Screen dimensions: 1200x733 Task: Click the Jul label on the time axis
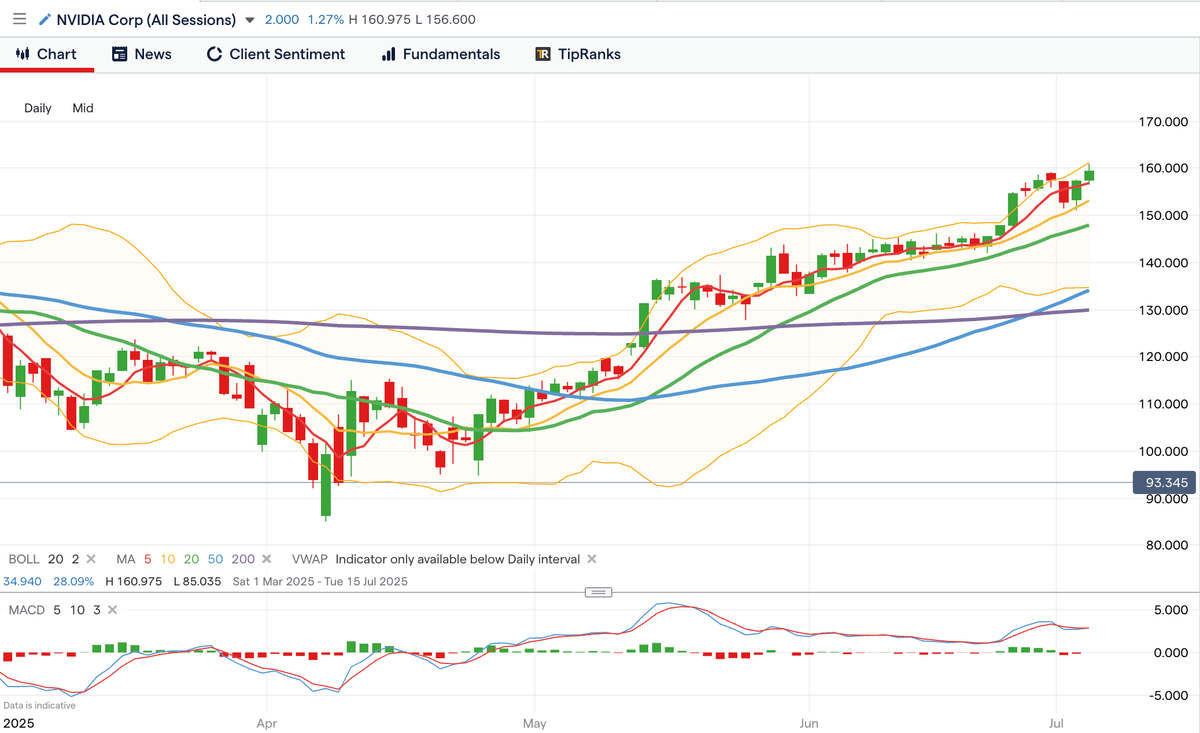(x=1058, y=721)
